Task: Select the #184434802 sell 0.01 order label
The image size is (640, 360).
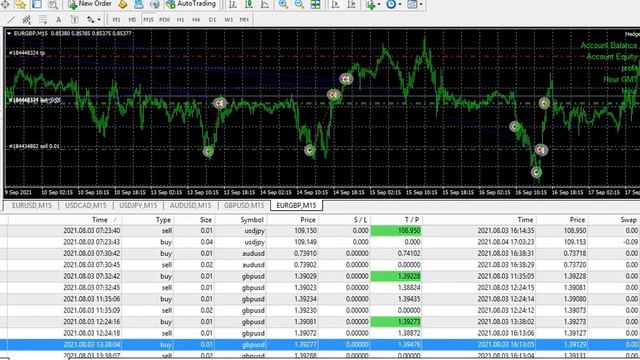Action: point(34,146)
